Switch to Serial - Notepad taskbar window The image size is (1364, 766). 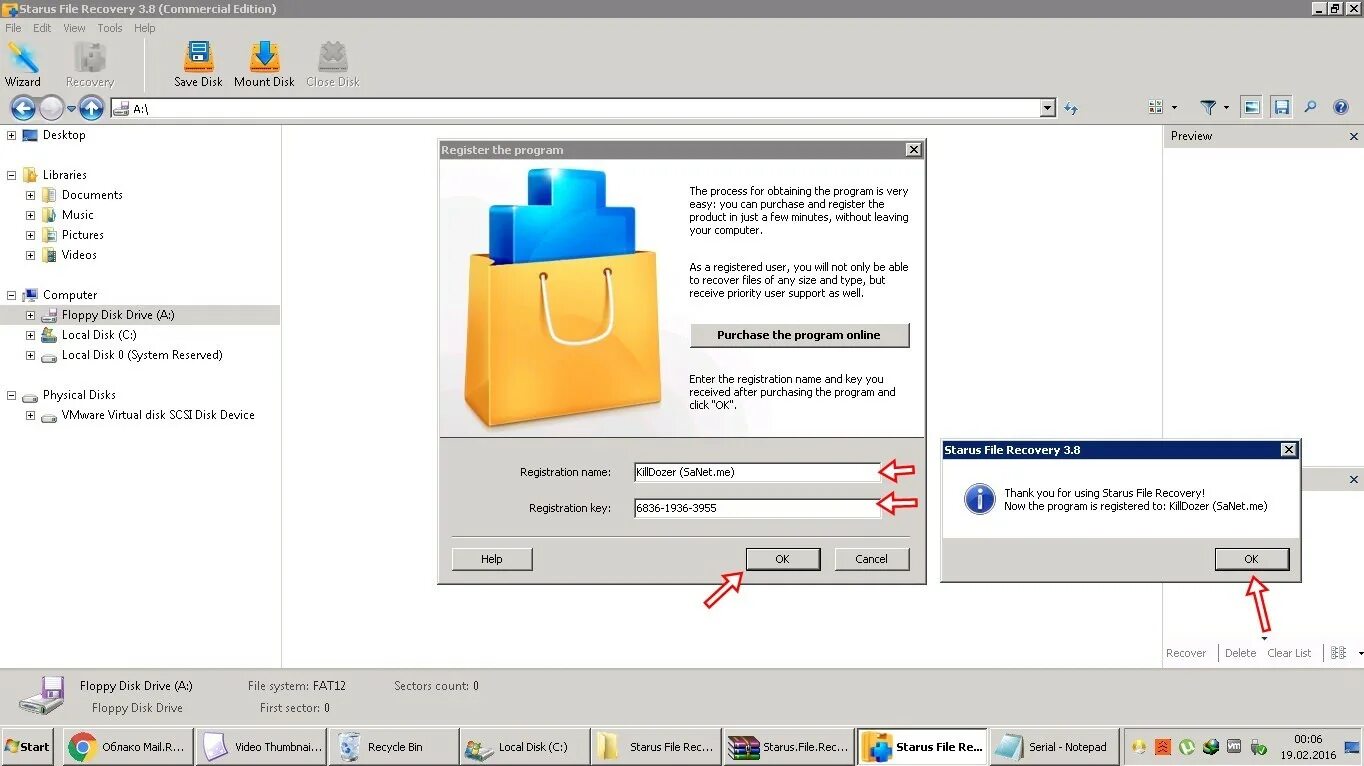[x=1054, y=746]
